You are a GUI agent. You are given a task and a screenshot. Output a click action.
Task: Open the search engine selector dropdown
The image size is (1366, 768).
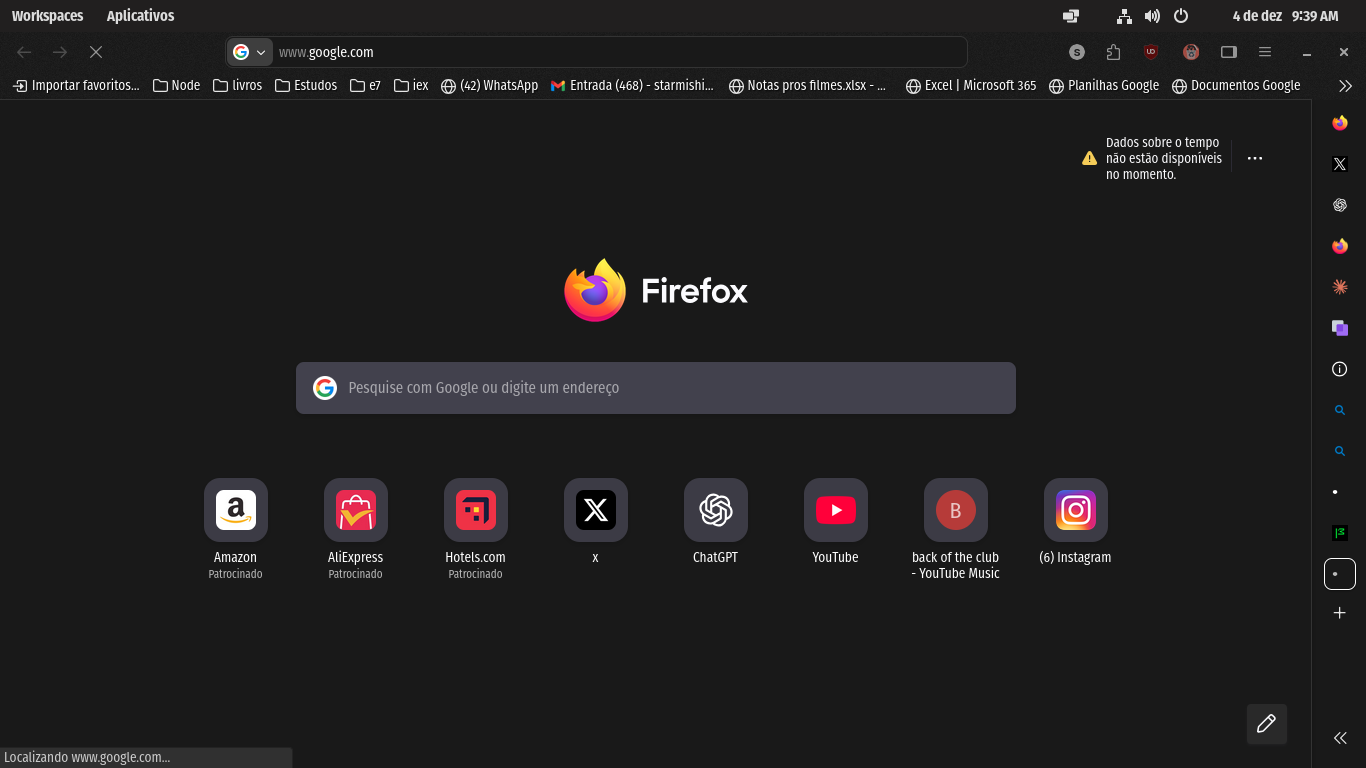click(x=250, y=52)
